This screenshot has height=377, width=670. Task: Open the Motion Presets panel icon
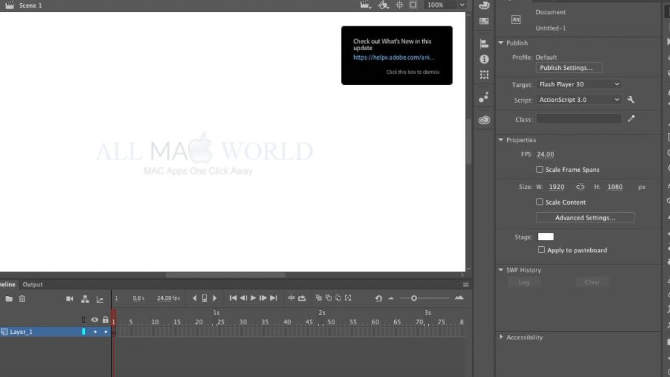coord(483,98)
